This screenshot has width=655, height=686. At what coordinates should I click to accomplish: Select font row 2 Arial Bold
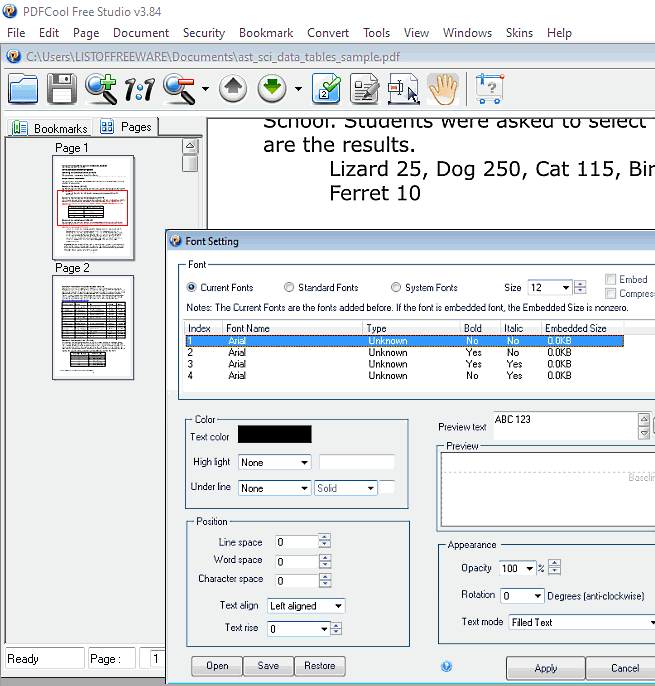click(405, 353)
